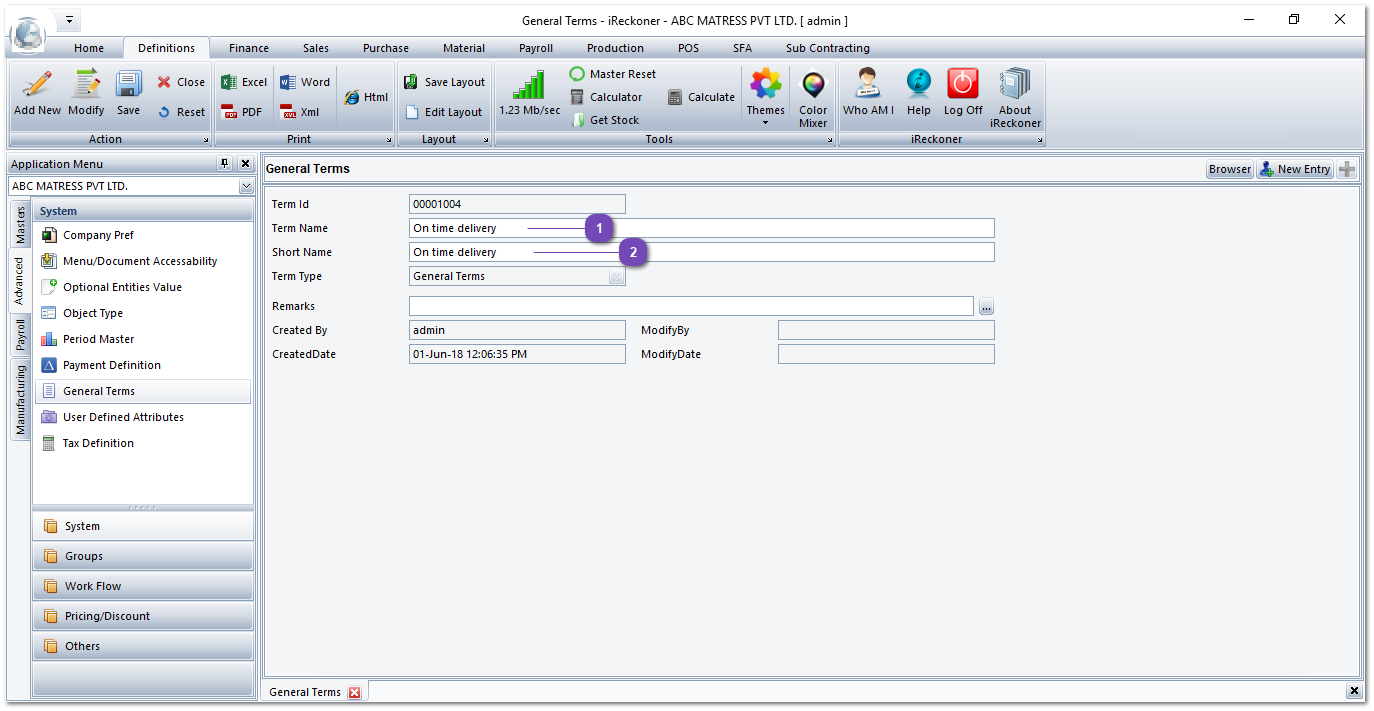Open the Term Type dropdown
The image size is (1374, 711).
pyautogui.click(x=617, y=277)
